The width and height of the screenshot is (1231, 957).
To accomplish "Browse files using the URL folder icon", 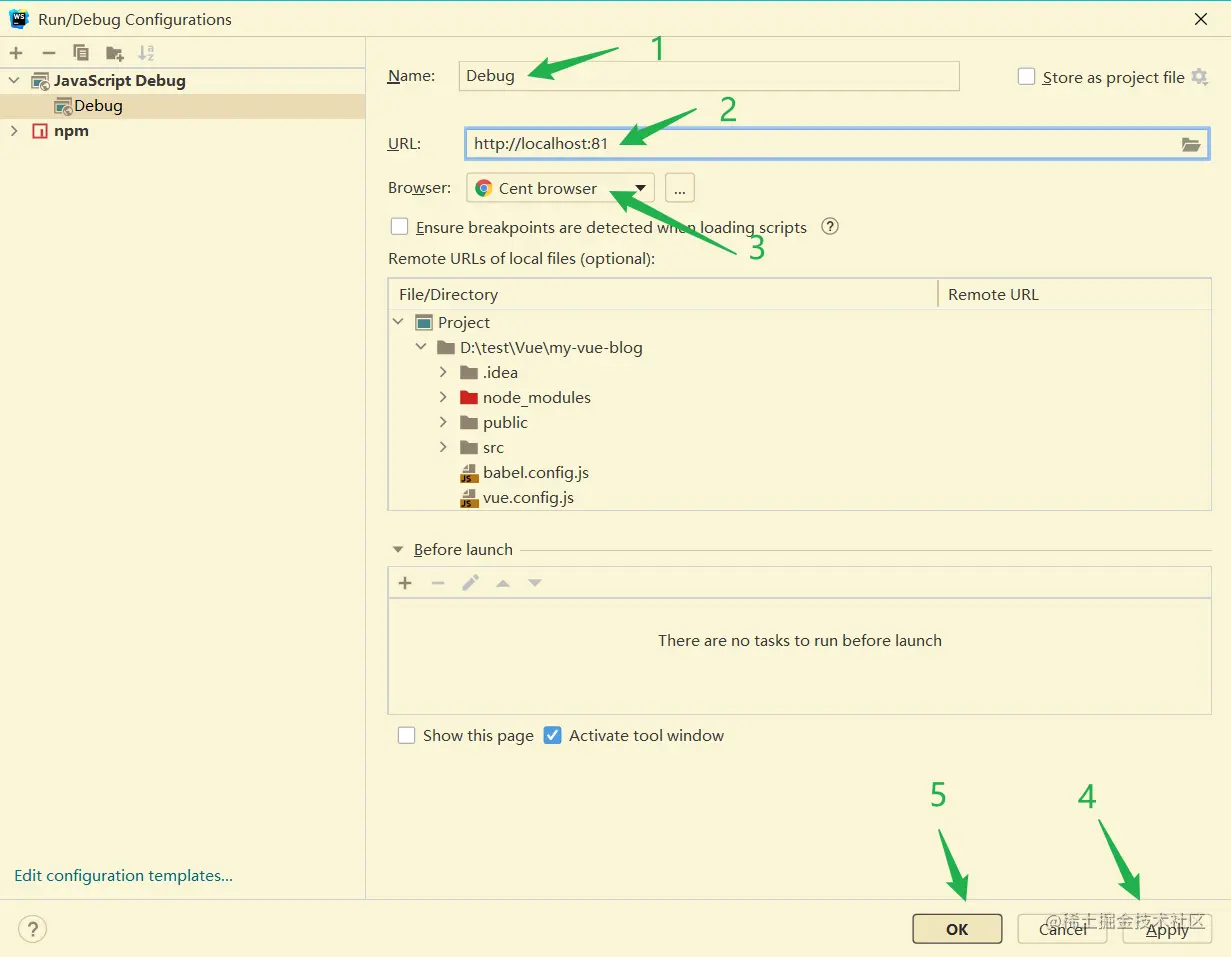I will pyautogui.click(x=1190, y=144).
